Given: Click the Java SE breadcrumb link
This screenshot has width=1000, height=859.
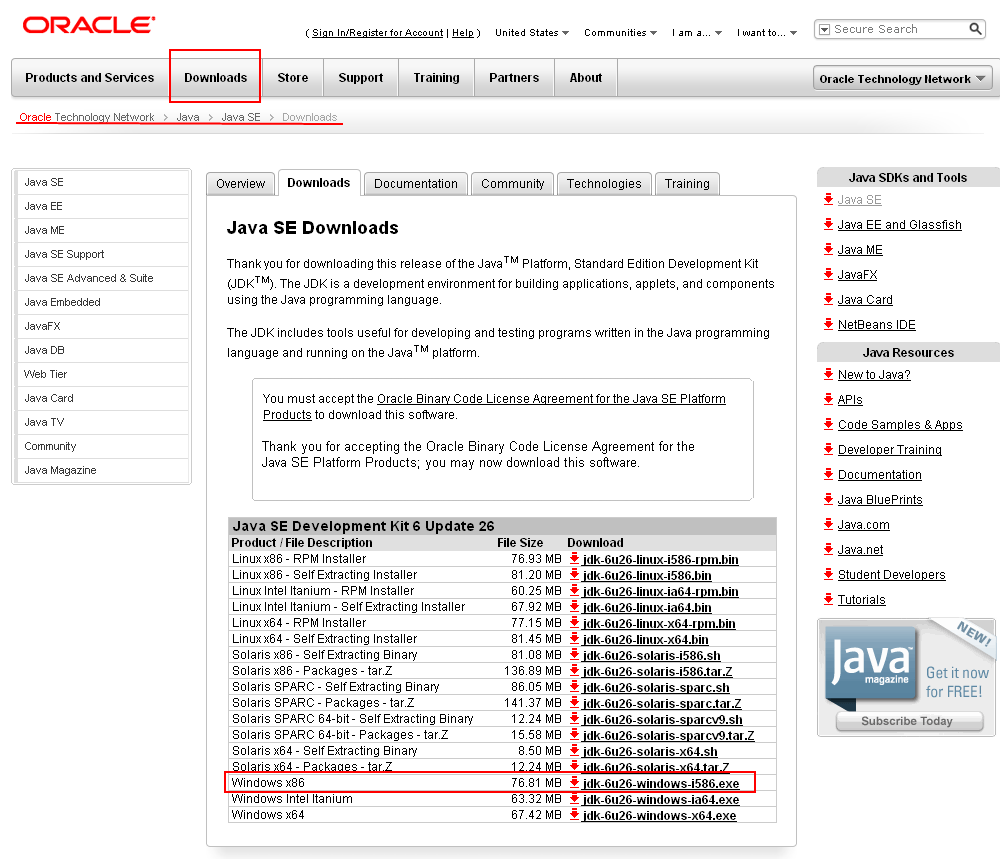Looking at the screenshot, I should pyautogui.click(x=241, y=117).
